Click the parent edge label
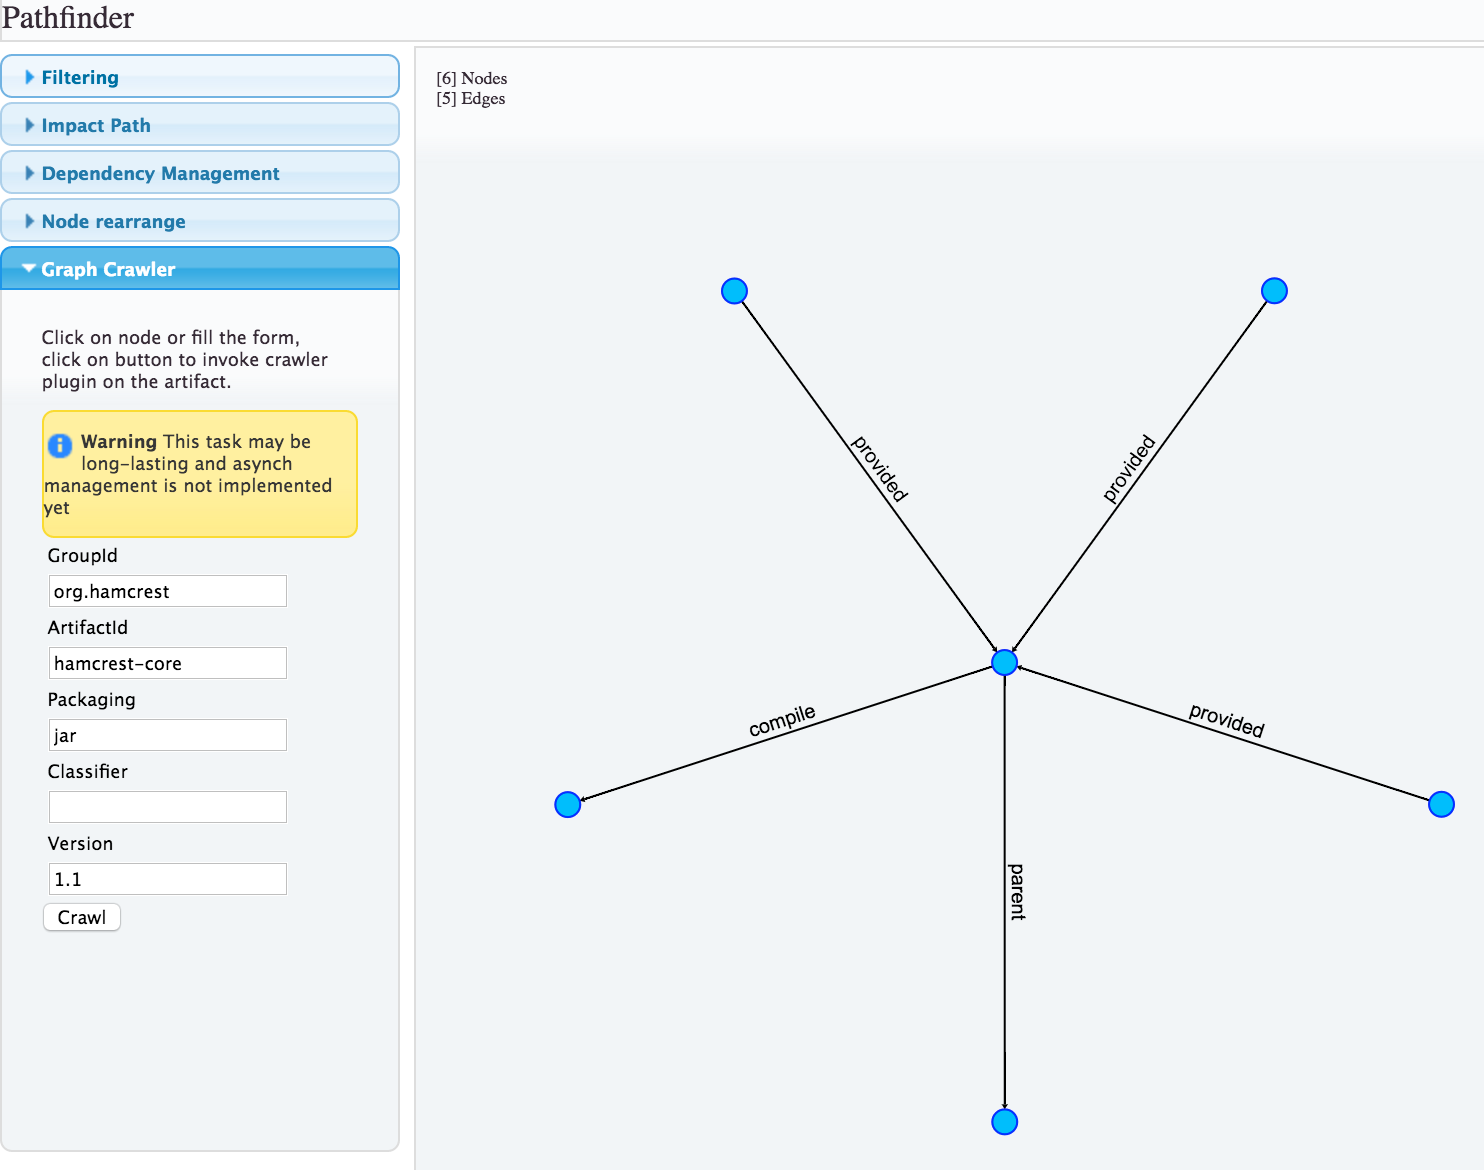1484x1170 pixels. click(x=1017, y=891)
